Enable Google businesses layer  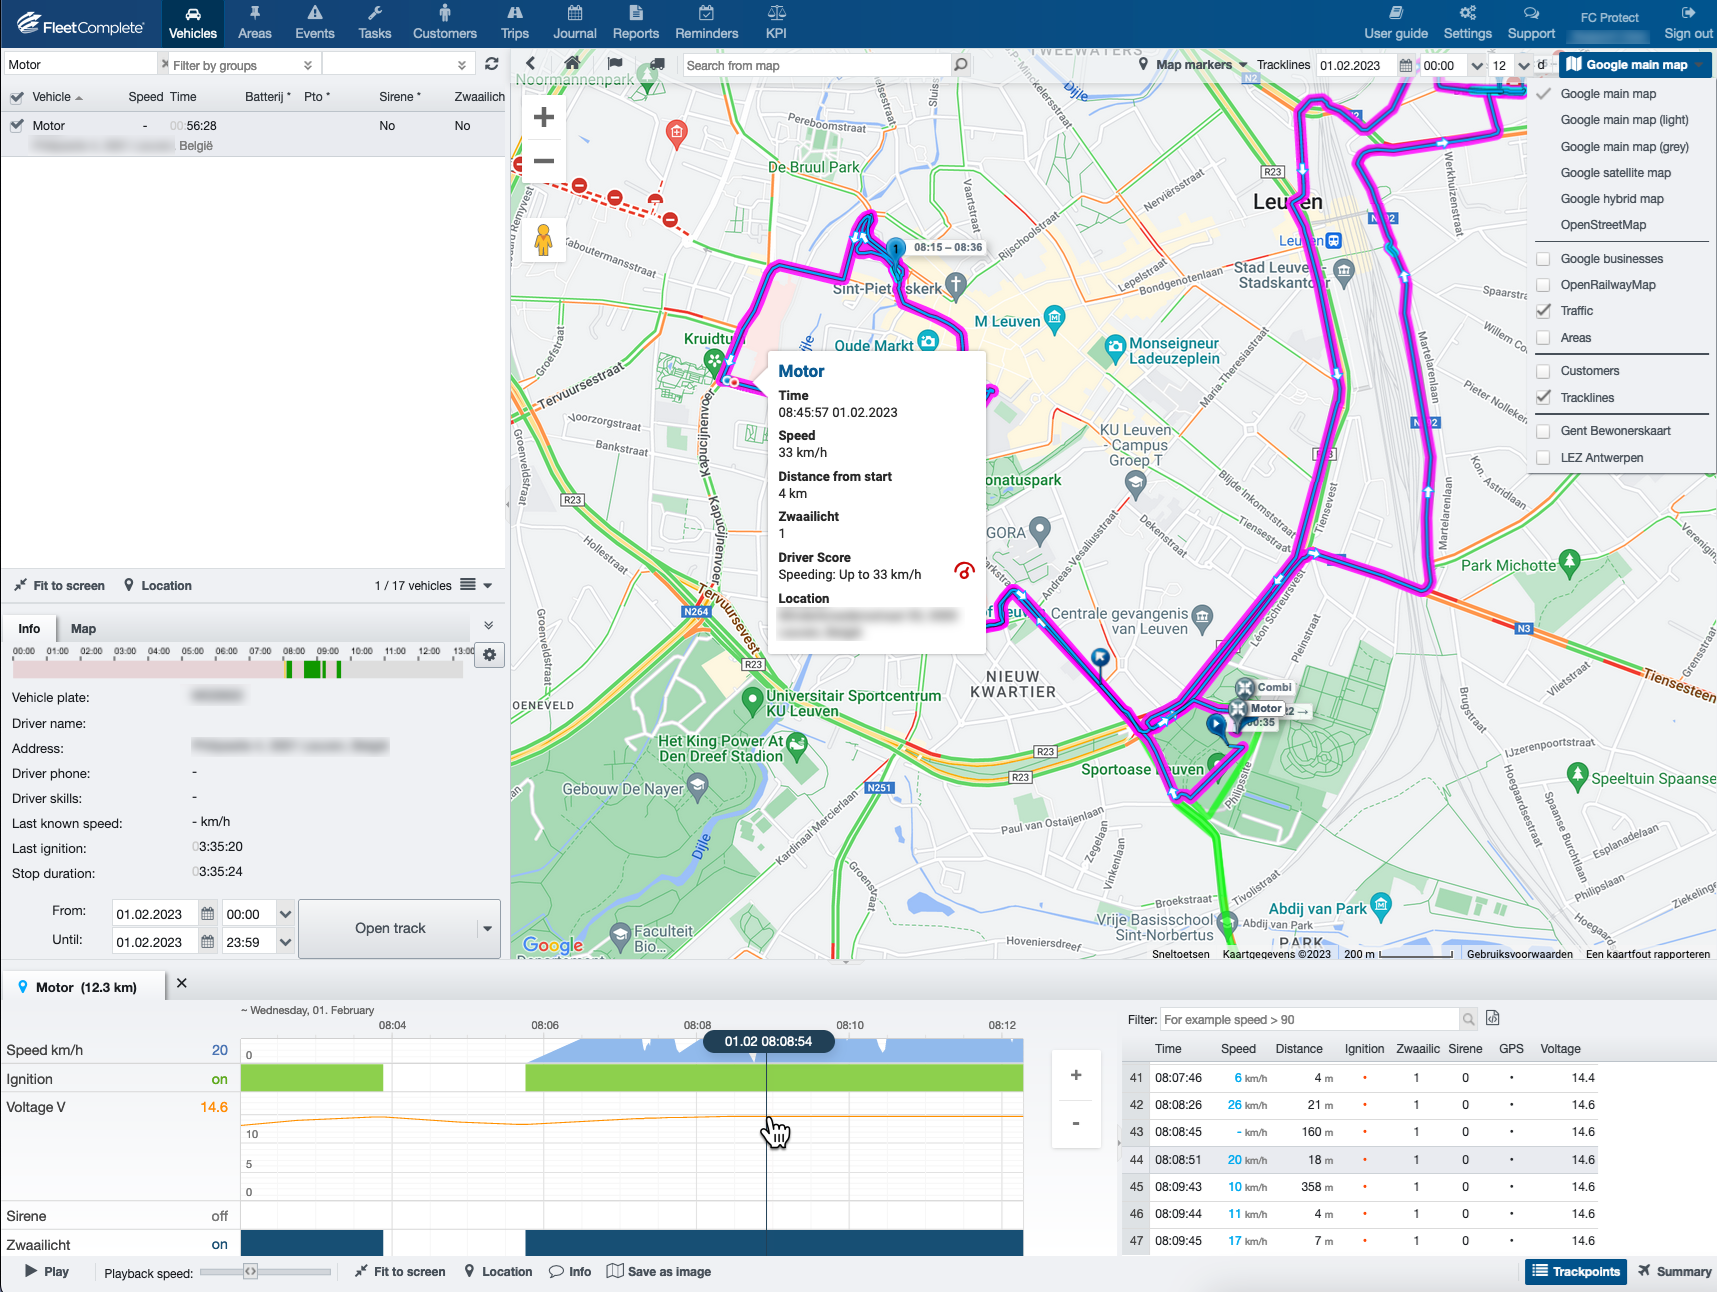(1543, 259)
